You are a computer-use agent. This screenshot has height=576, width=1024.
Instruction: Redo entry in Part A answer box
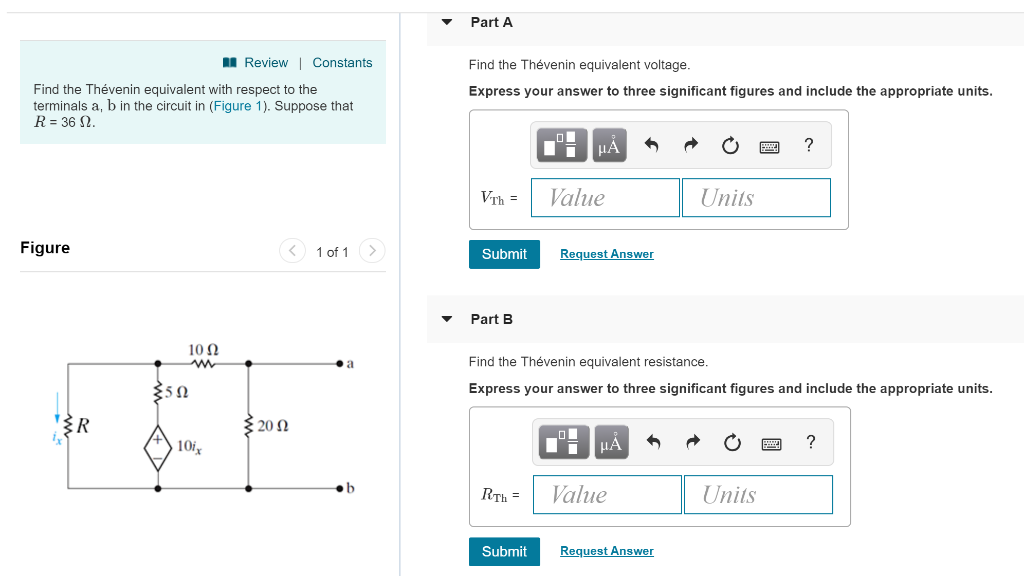point(690,145)
